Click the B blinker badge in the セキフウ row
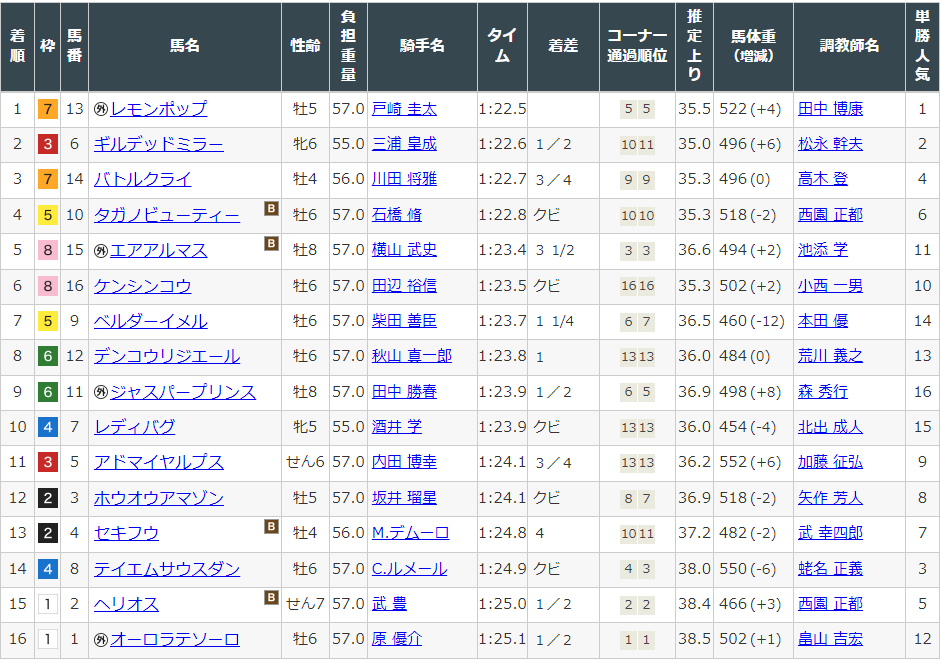942x660 pixels. [272, 527]
